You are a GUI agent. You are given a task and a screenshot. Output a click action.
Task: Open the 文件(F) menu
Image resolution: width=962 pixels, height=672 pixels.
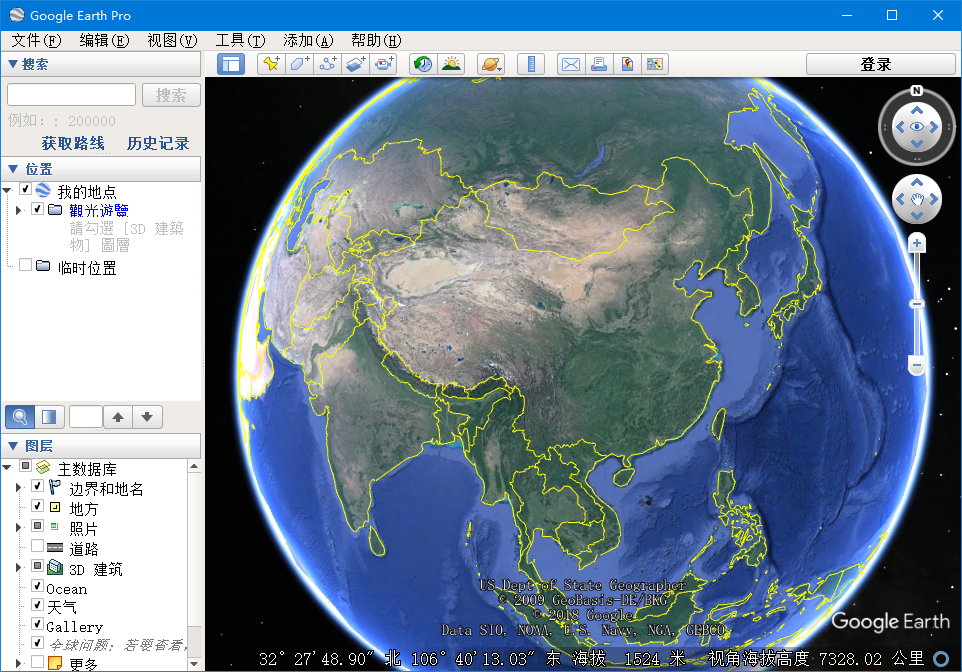coord(37,41)
